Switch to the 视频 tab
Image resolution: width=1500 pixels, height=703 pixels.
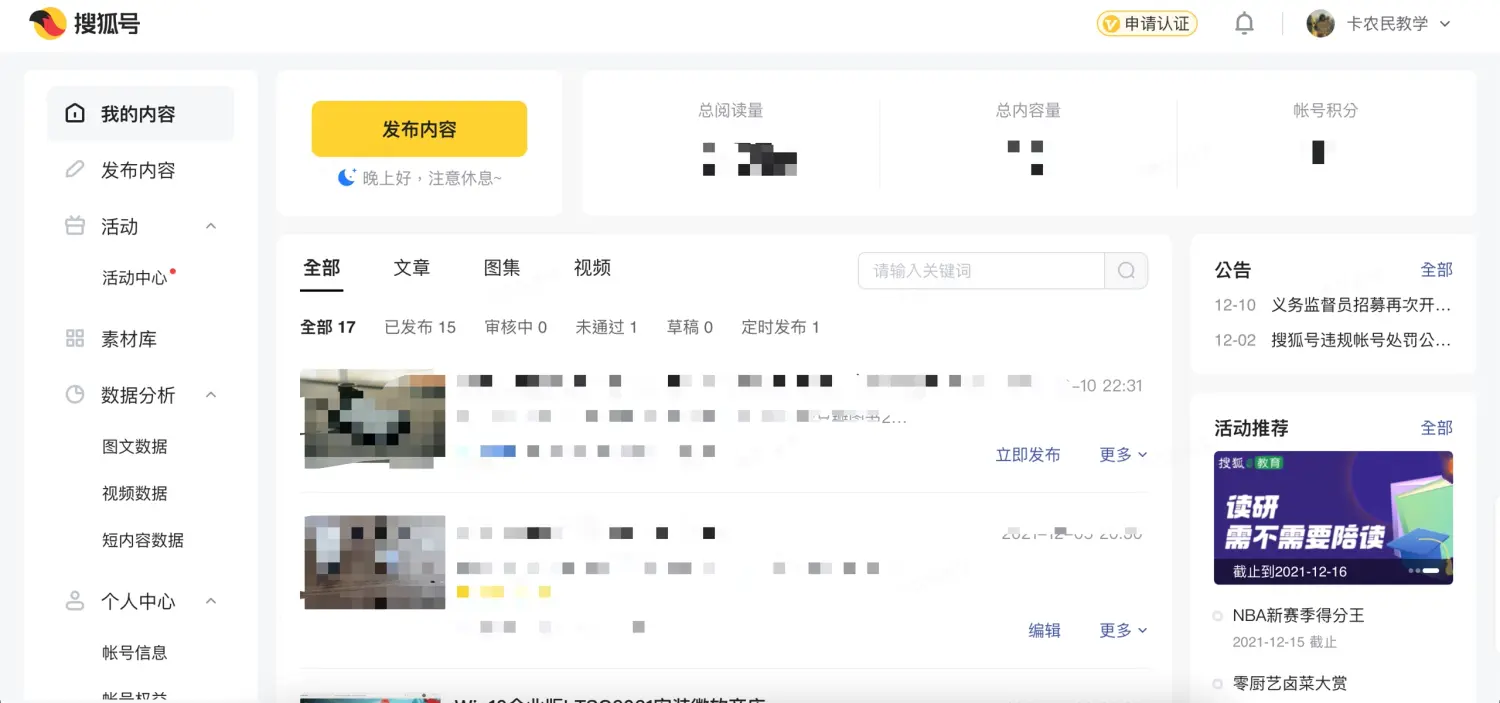coord(591,267)
